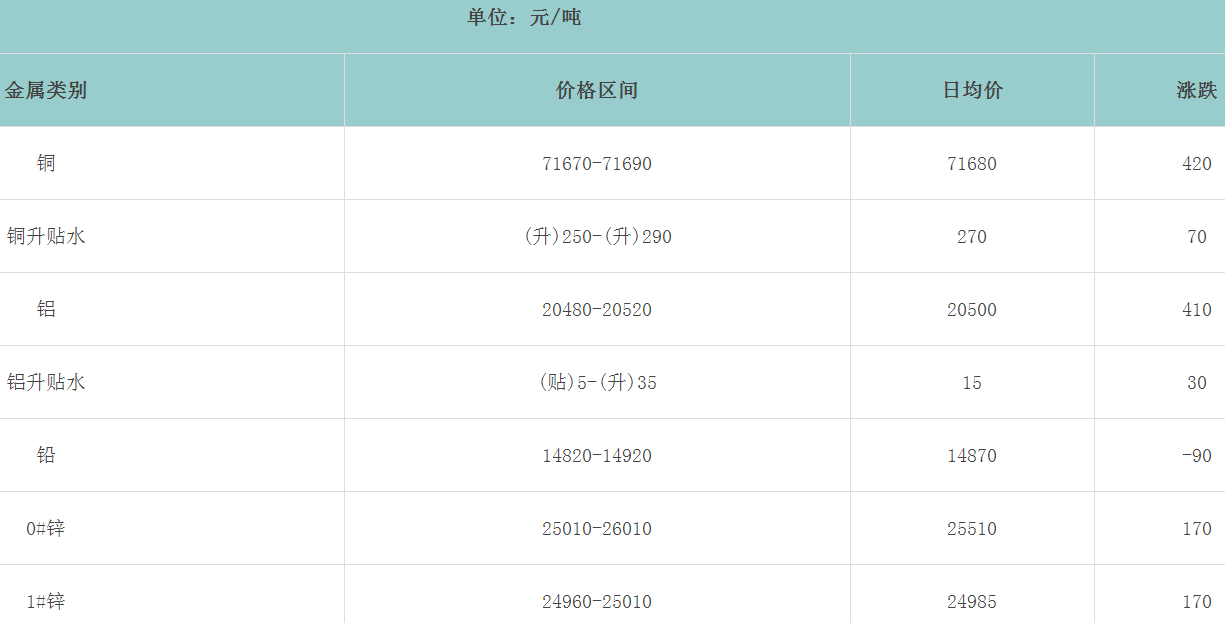This screenshot has height=623, width=1225.
Task: Select the 1#锌 row label
Action: [x=46, y=601]
